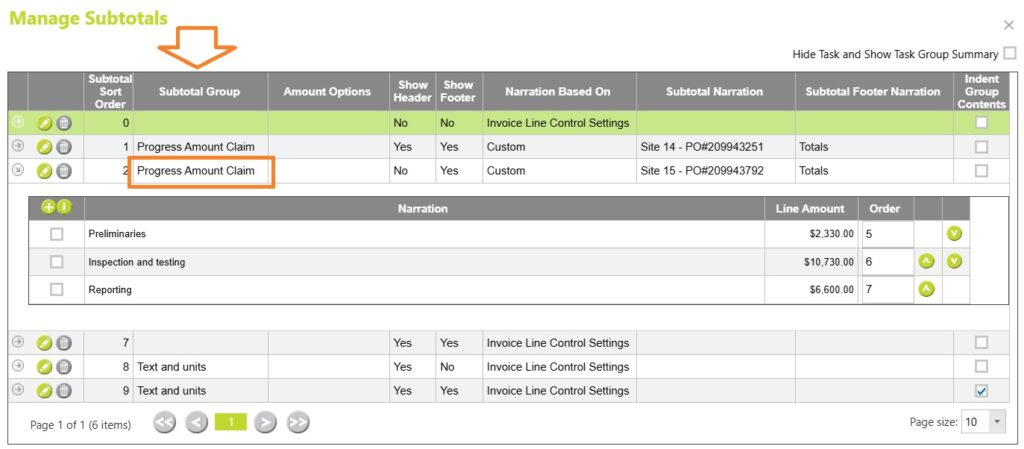Edit subtotal row with sort order 9
Screen dimensions: 1024x449
tap(44, 391)
